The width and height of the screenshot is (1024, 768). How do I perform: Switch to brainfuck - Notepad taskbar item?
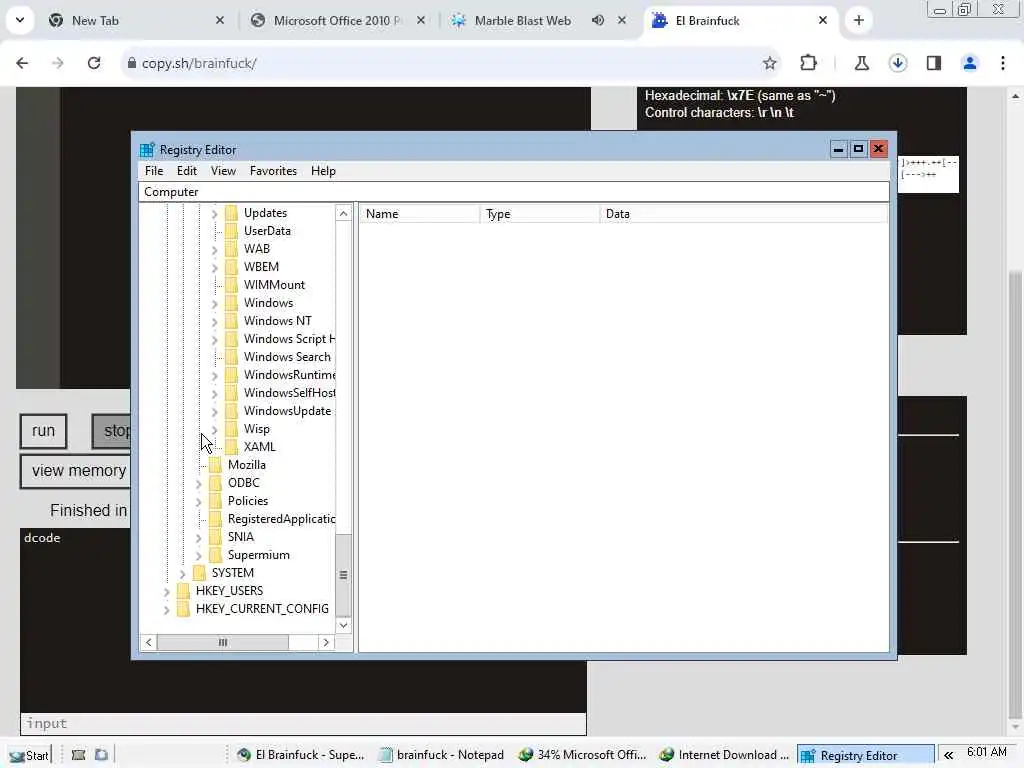tap(442, 756)
